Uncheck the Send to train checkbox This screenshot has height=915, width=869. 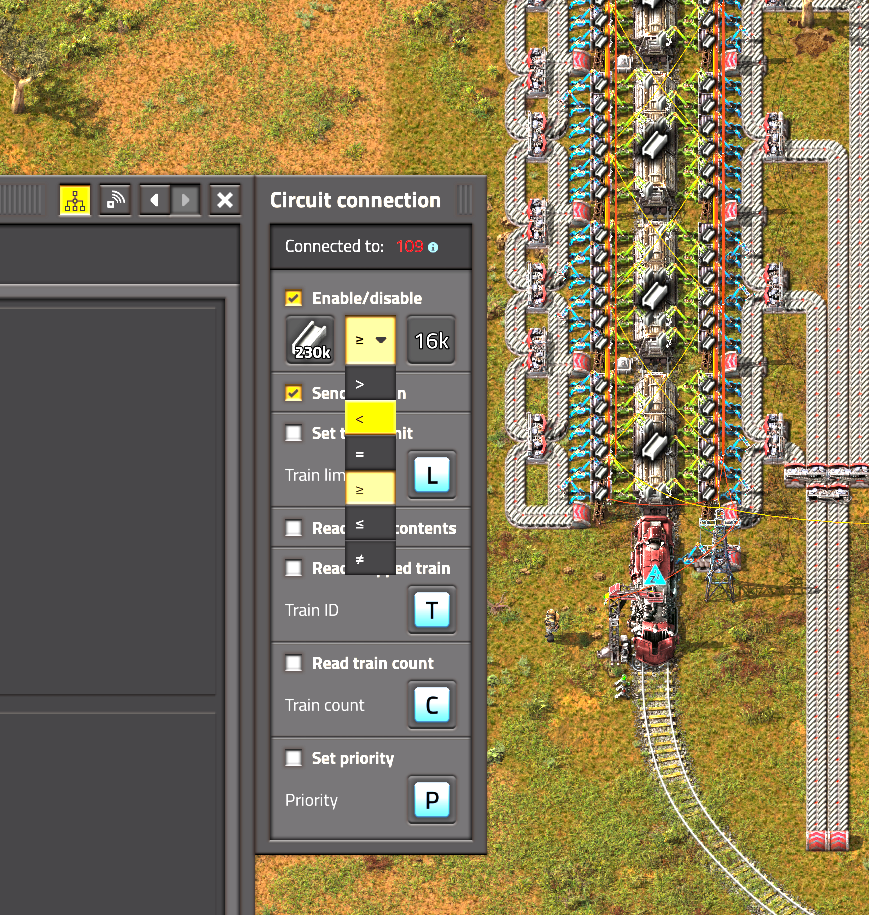tap(294, 393)
